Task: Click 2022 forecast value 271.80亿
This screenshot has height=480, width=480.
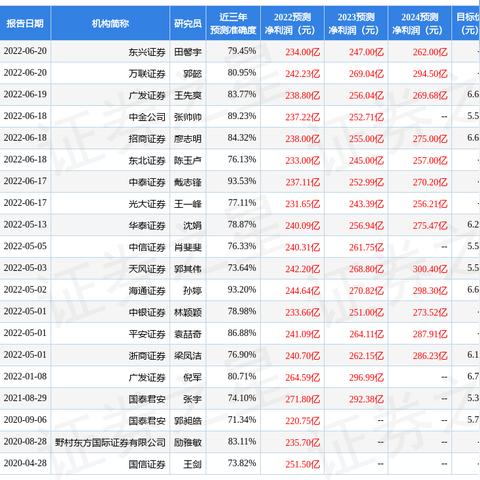Action: point(302,399)
